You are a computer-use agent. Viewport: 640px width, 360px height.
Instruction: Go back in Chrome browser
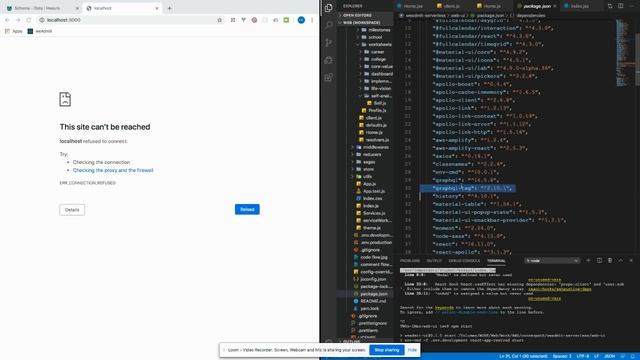click(7, 20)
